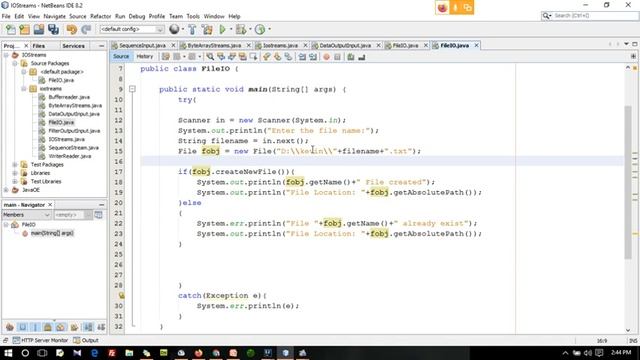Open the Debug menu
Viewport: 640px width, 360px height.
pyautogui.click(x=137, y=16)
